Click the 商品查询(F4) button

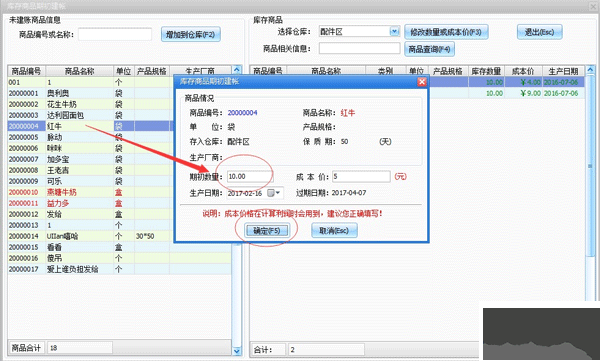(x=429, y=49)
